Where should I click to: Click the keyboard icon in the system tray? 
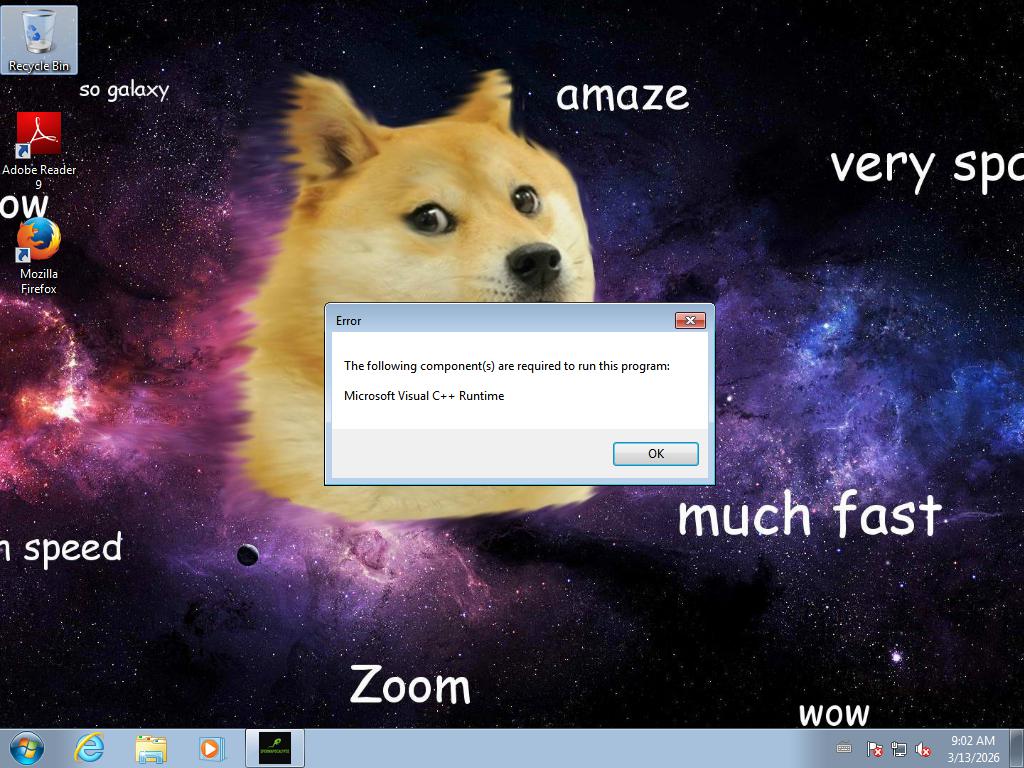[844, 748]
